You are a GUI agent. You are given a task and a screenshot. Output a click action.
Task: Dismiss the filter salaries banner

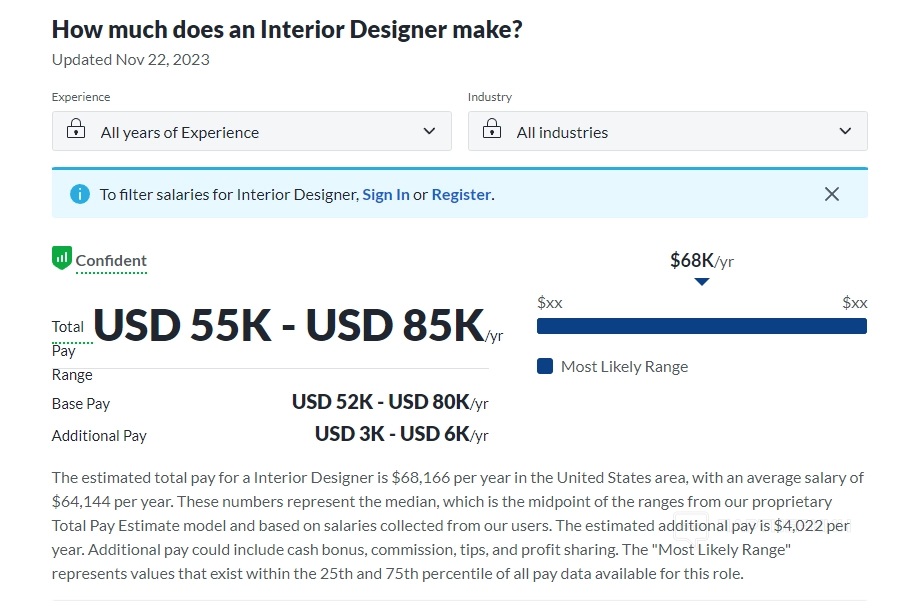click(x=832, y=194)
